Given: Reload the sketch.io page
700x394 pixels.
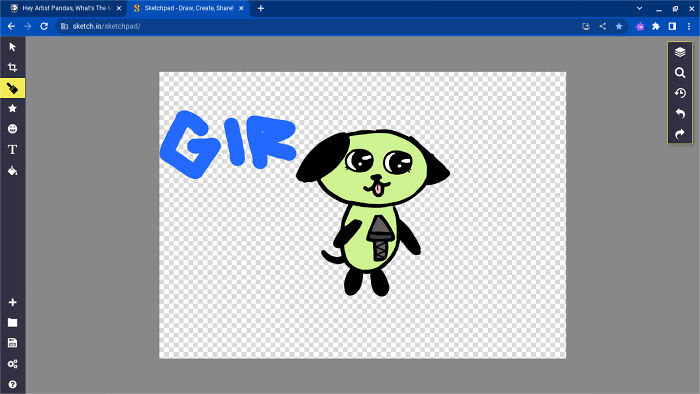Looking at the screenshot, I should (x=44, y=26).
